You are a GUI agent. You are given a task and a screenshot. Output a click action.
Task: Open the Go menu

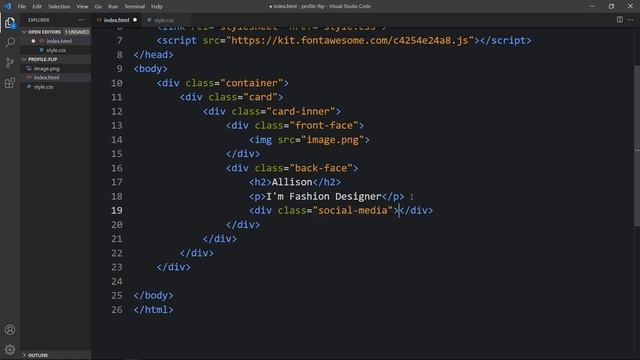pyautogui.click(x=98, y=7)
